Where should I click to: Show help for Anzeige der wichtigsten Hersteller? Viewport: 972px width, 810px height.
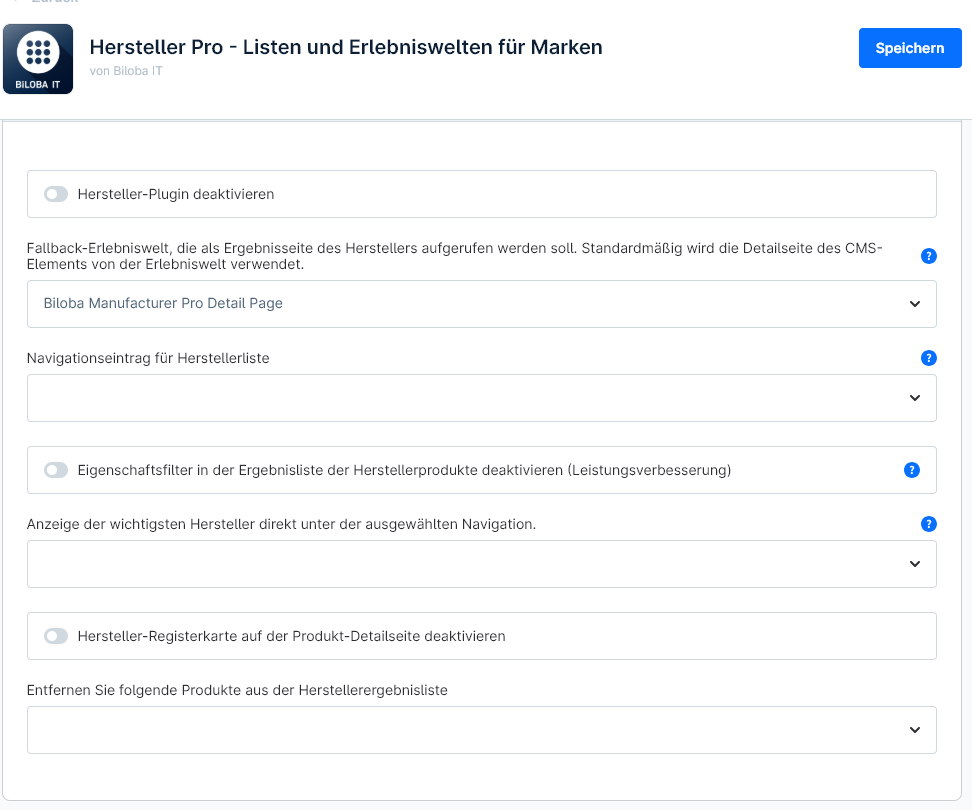coord(928,524)
